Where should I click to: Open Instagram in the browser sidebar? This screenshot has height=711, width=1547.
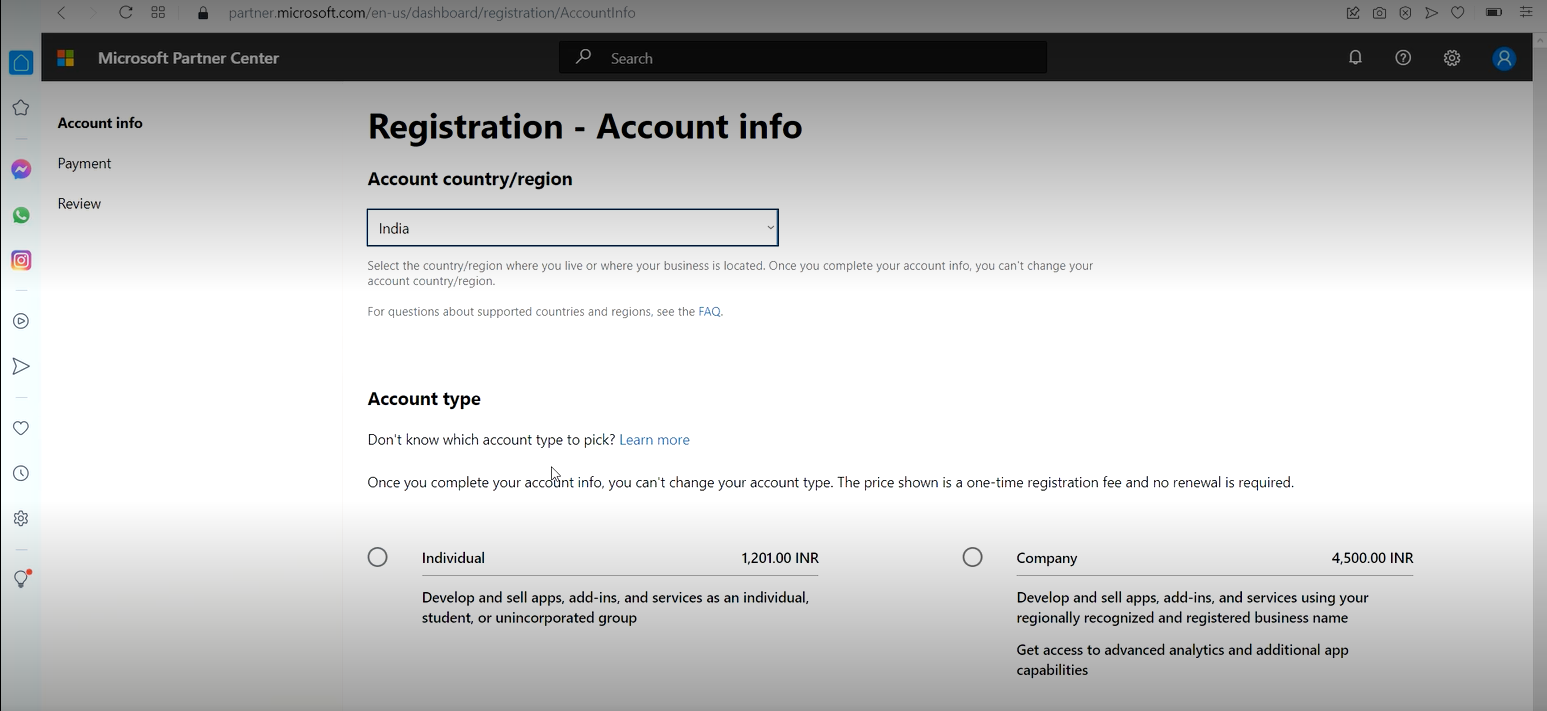[21, 260]
